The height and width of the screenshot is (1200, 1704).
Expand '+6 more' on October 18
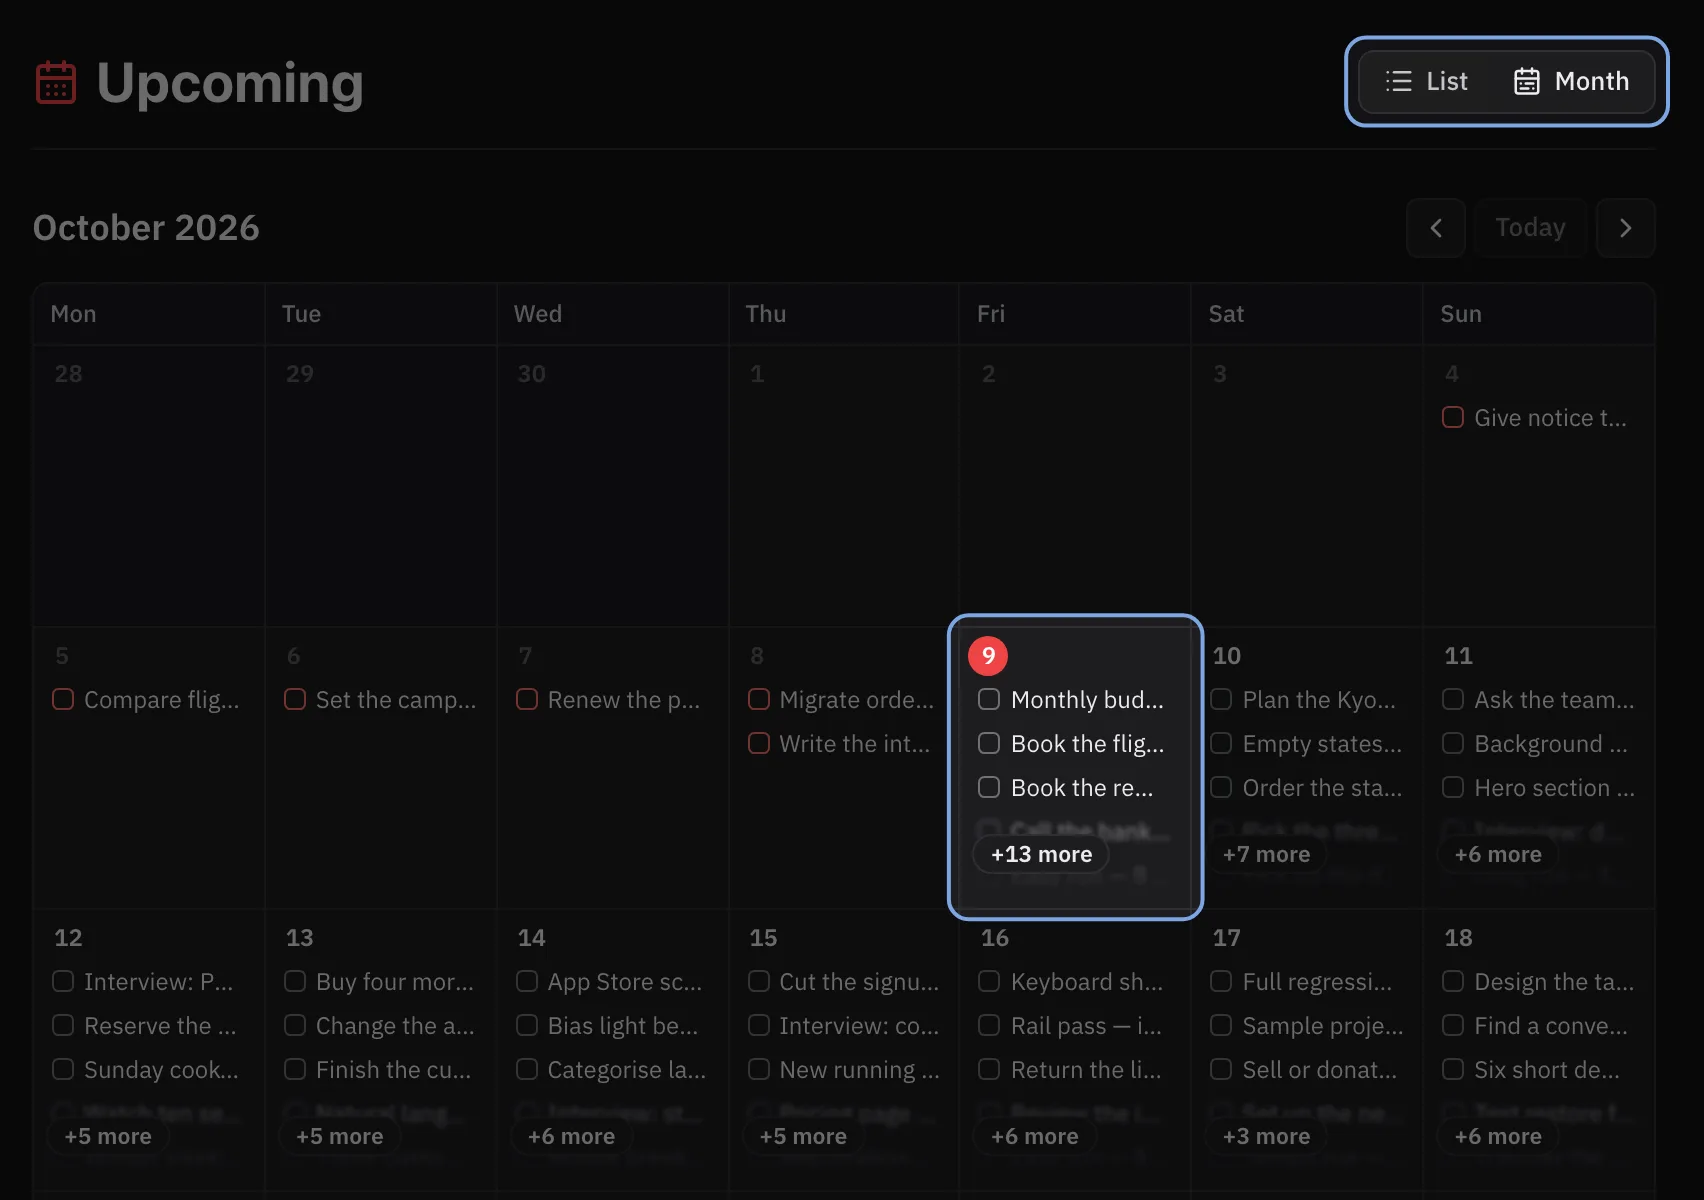coord(1498,1136)
